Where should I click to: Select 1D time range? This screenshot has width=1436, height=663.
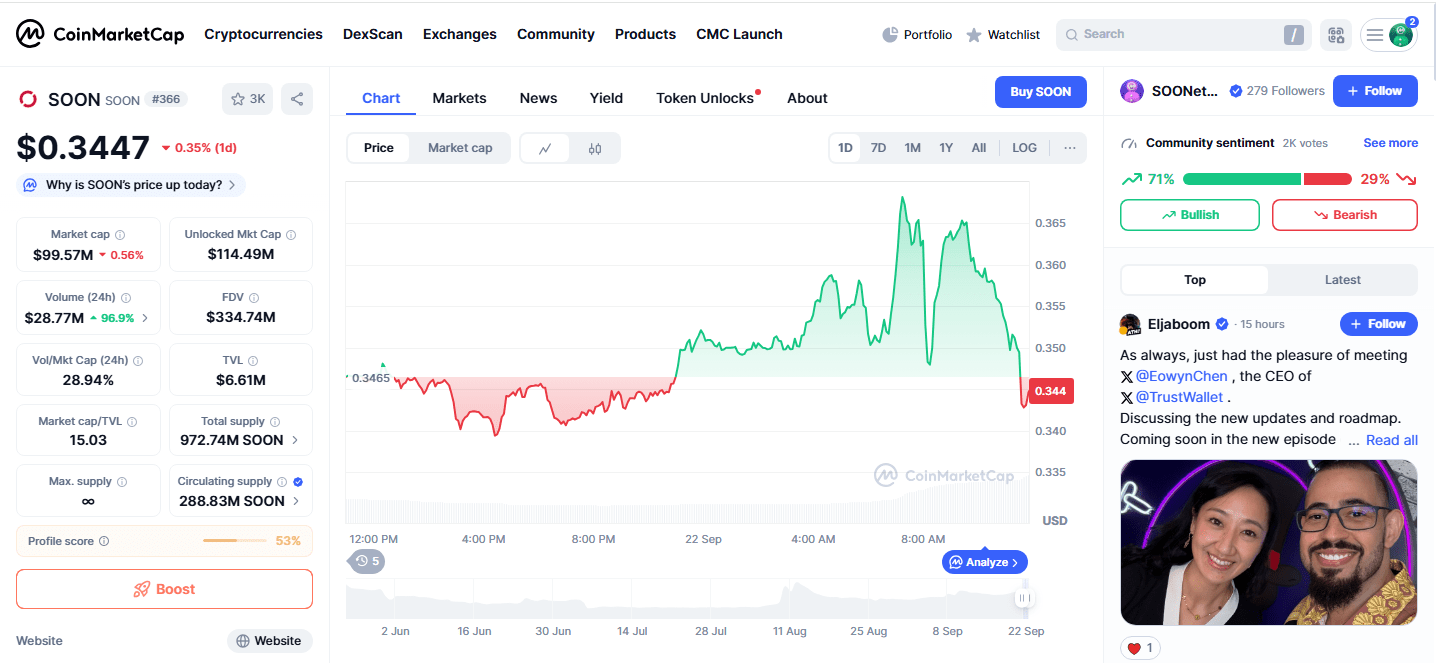(845, 148)
